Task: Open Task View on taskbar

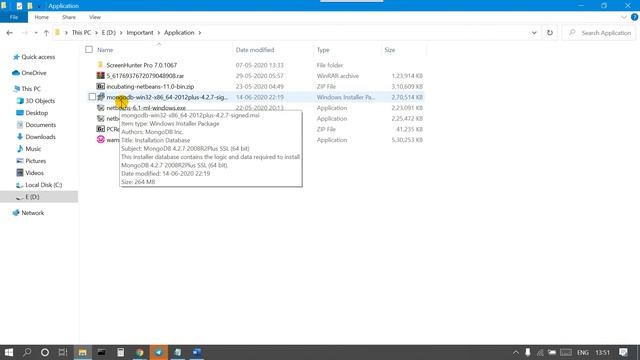Action: (63, 352)
